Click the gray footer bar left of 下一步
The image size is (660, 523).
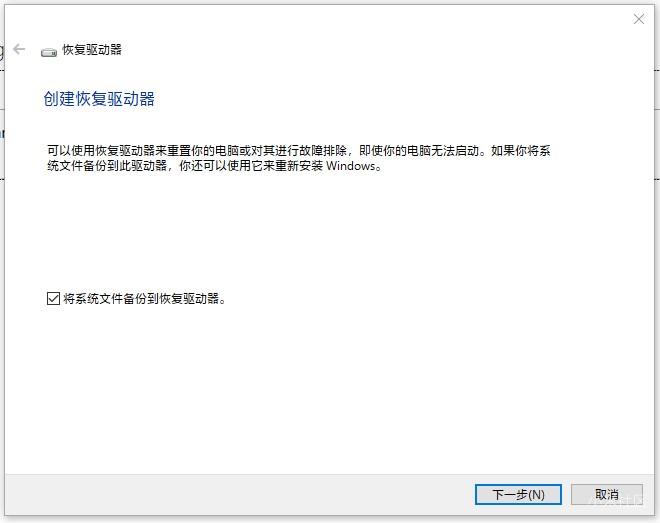(240, 494)
